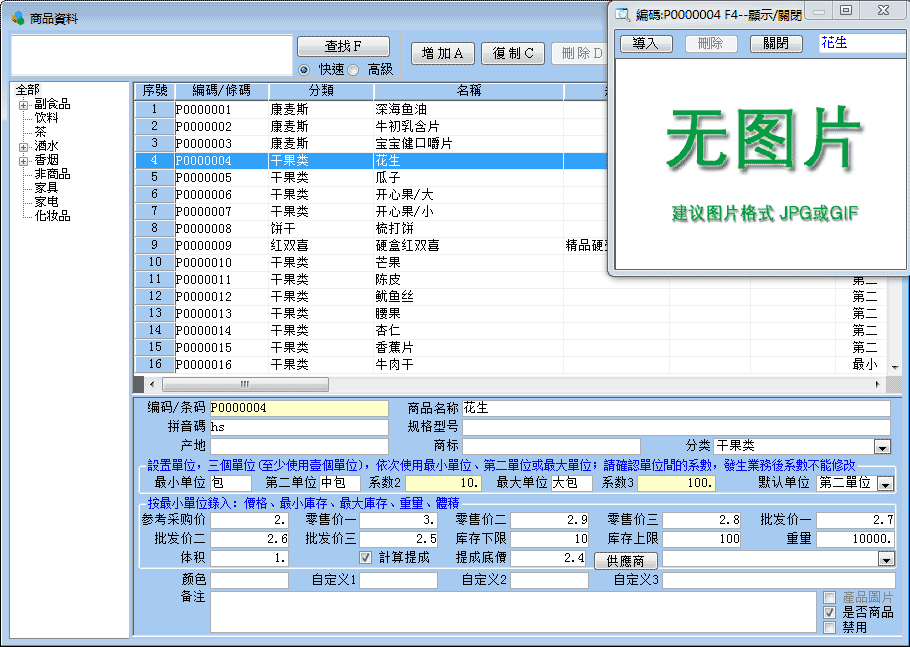Screen dimensions: 910x647
Task: Enable the 禁用 checkbox
Action: tap(829, 627)
